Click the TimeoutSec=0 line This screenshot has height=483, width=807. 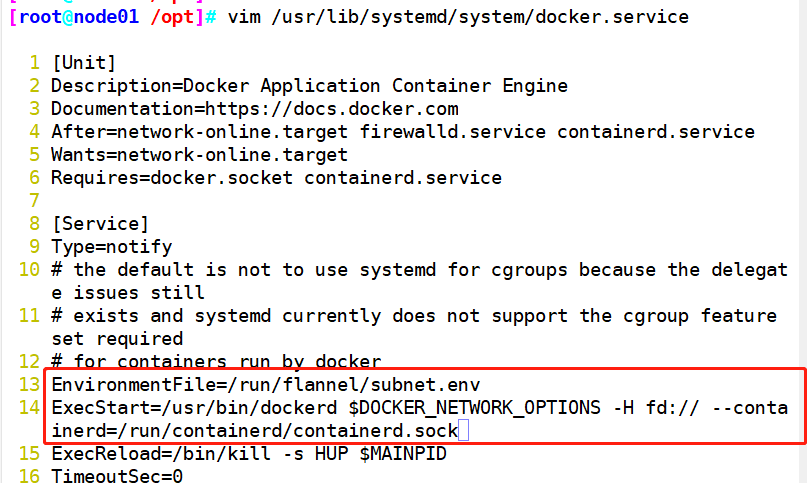pyautogui.click(x=117, y=475)
